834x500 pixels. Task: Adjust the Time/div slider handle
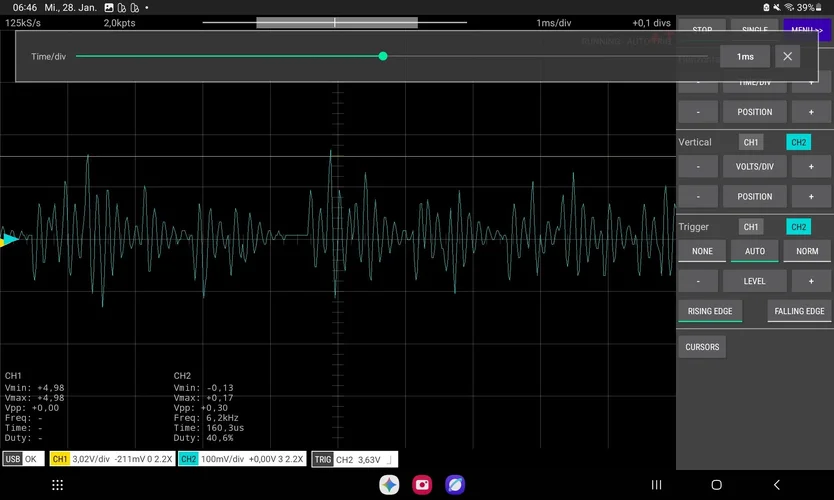click(x=383, y=56)
